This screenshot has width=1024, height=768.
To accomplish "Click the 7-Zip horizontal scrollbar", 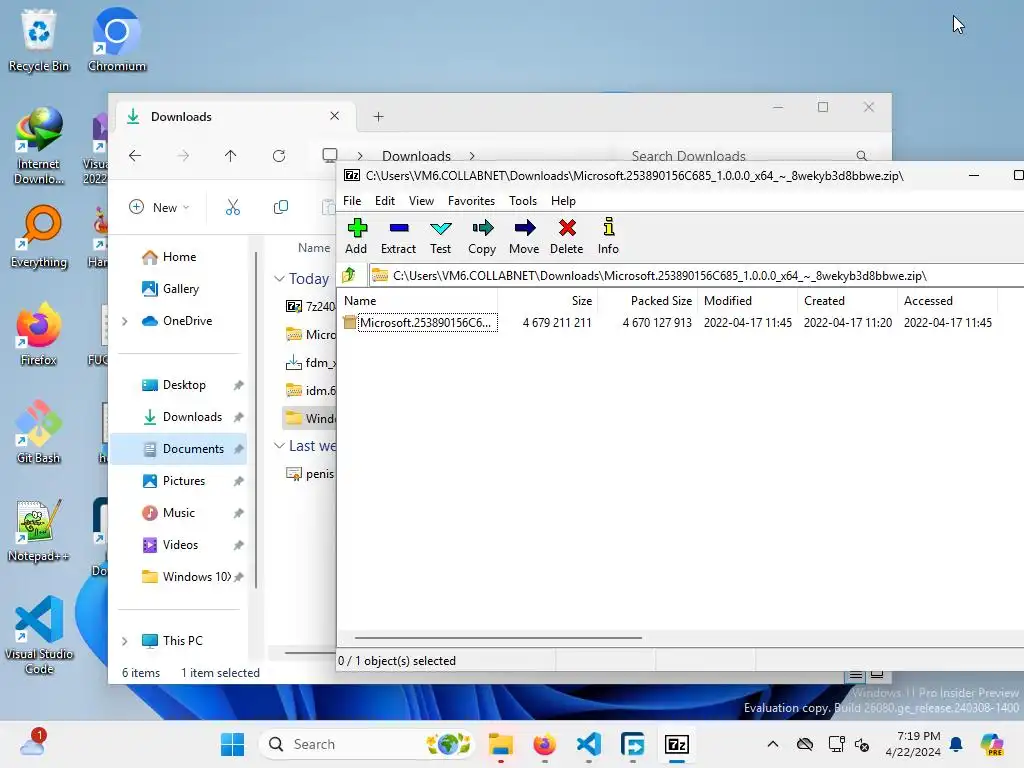I will pos(498,637).
